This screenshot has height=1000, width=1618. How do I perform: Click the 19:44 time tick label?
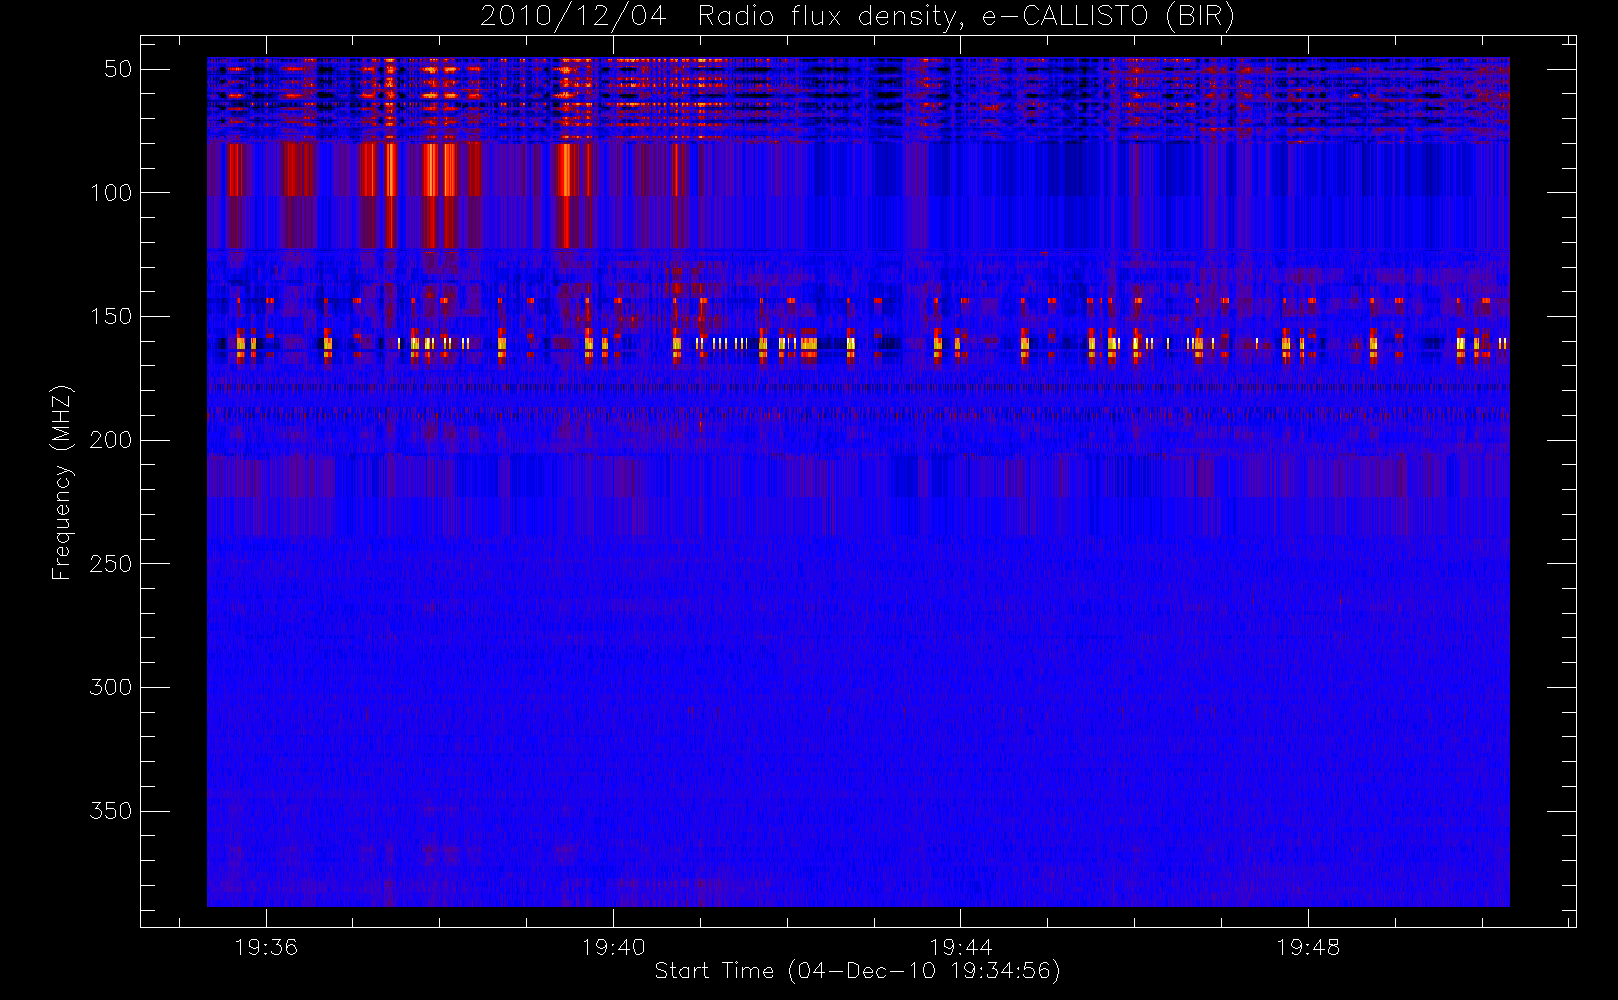point(960,947)
